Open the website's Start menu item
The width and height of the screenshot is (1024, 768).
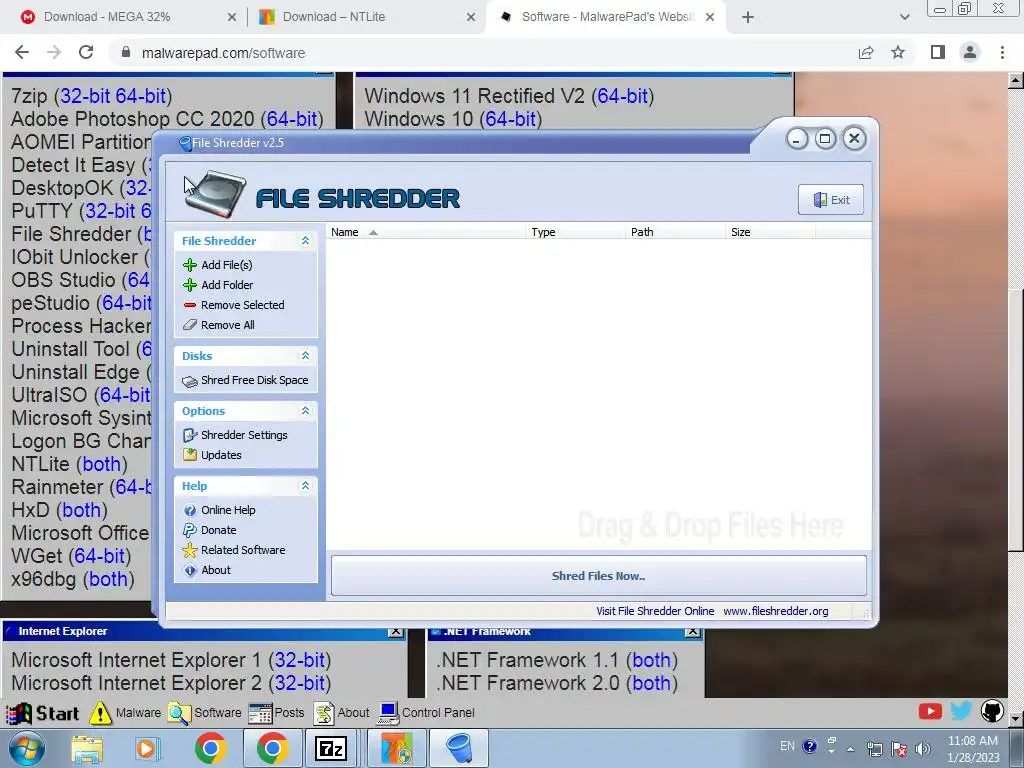pyautogui.click(x=44, y=713)
